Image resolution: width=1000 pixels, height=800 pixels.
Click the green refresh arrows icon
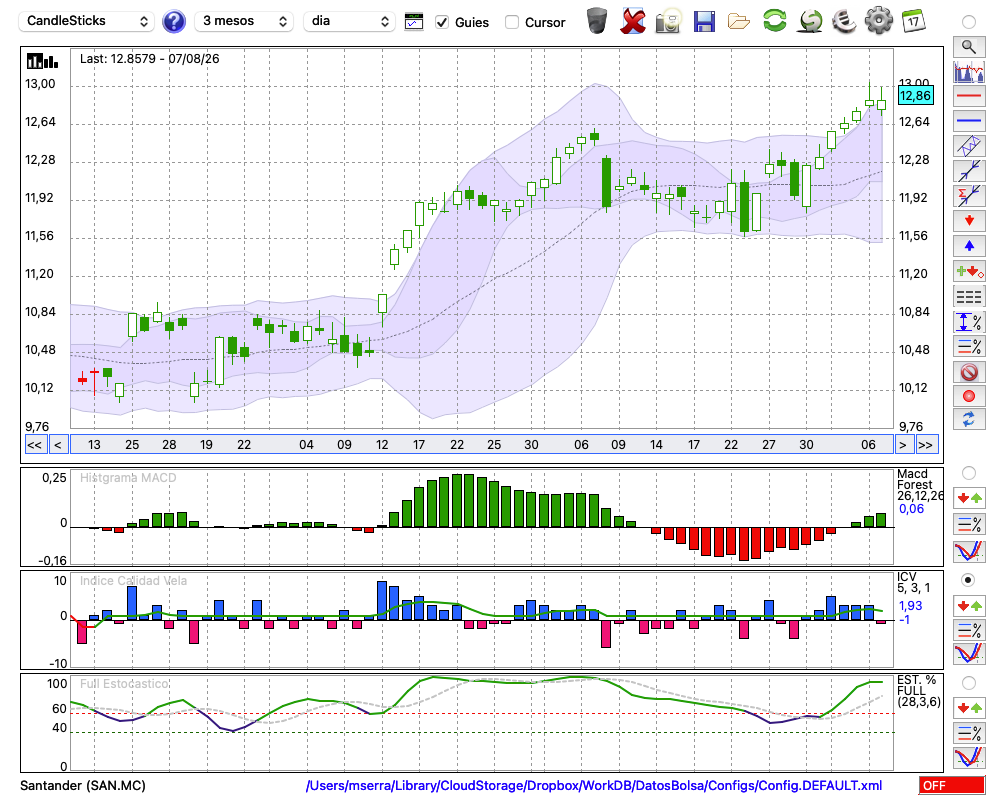[x=774, y=20]
